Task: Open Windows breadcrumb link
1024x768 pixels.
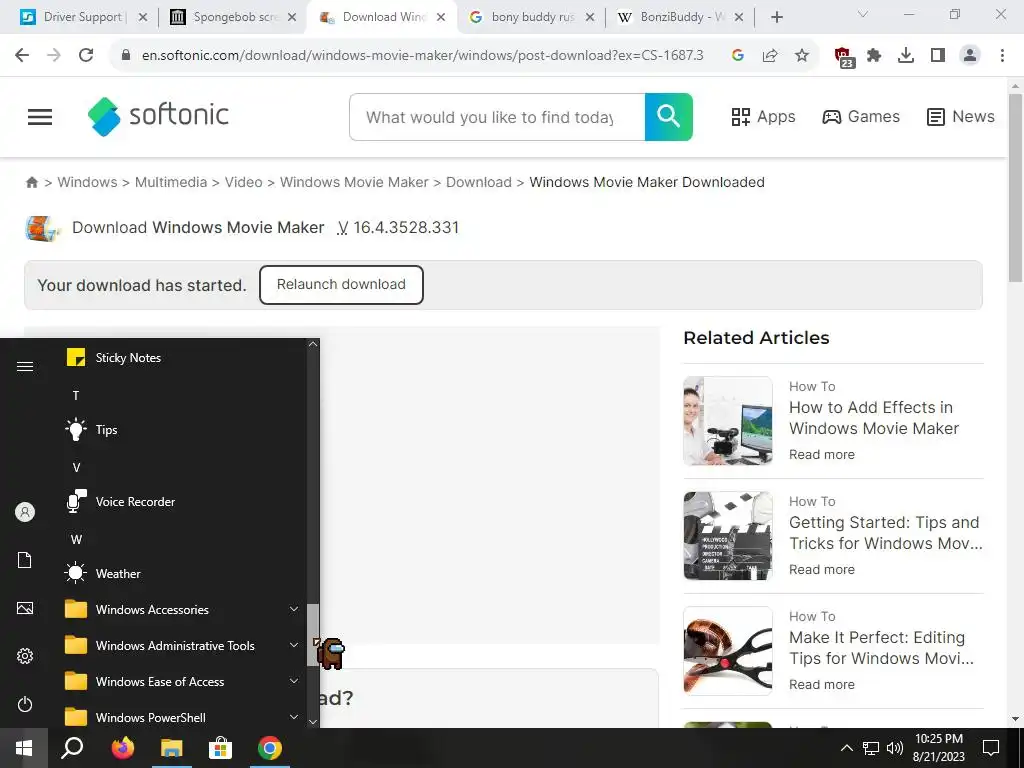Action: (88, 182)
